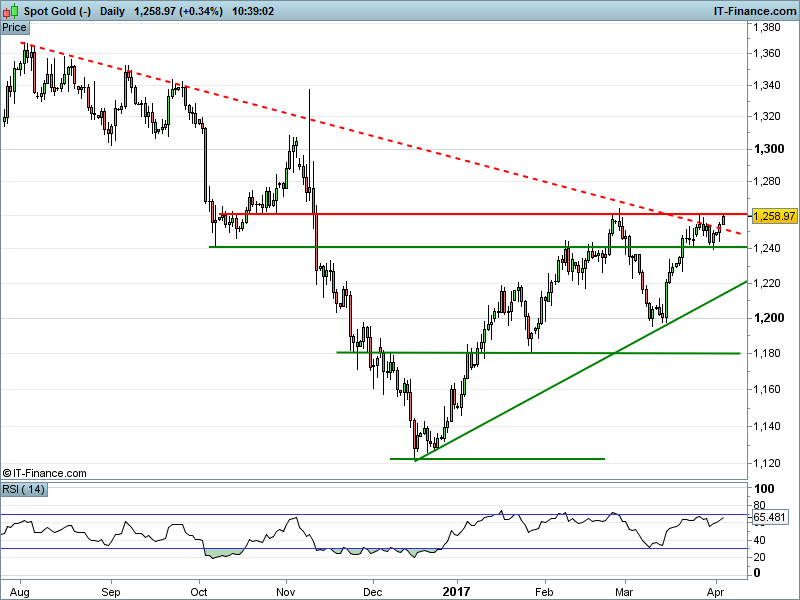Screen dimensions: 800x600
Task: Click the Spot Gold (-) title
Action: click(x=57, y=11)
